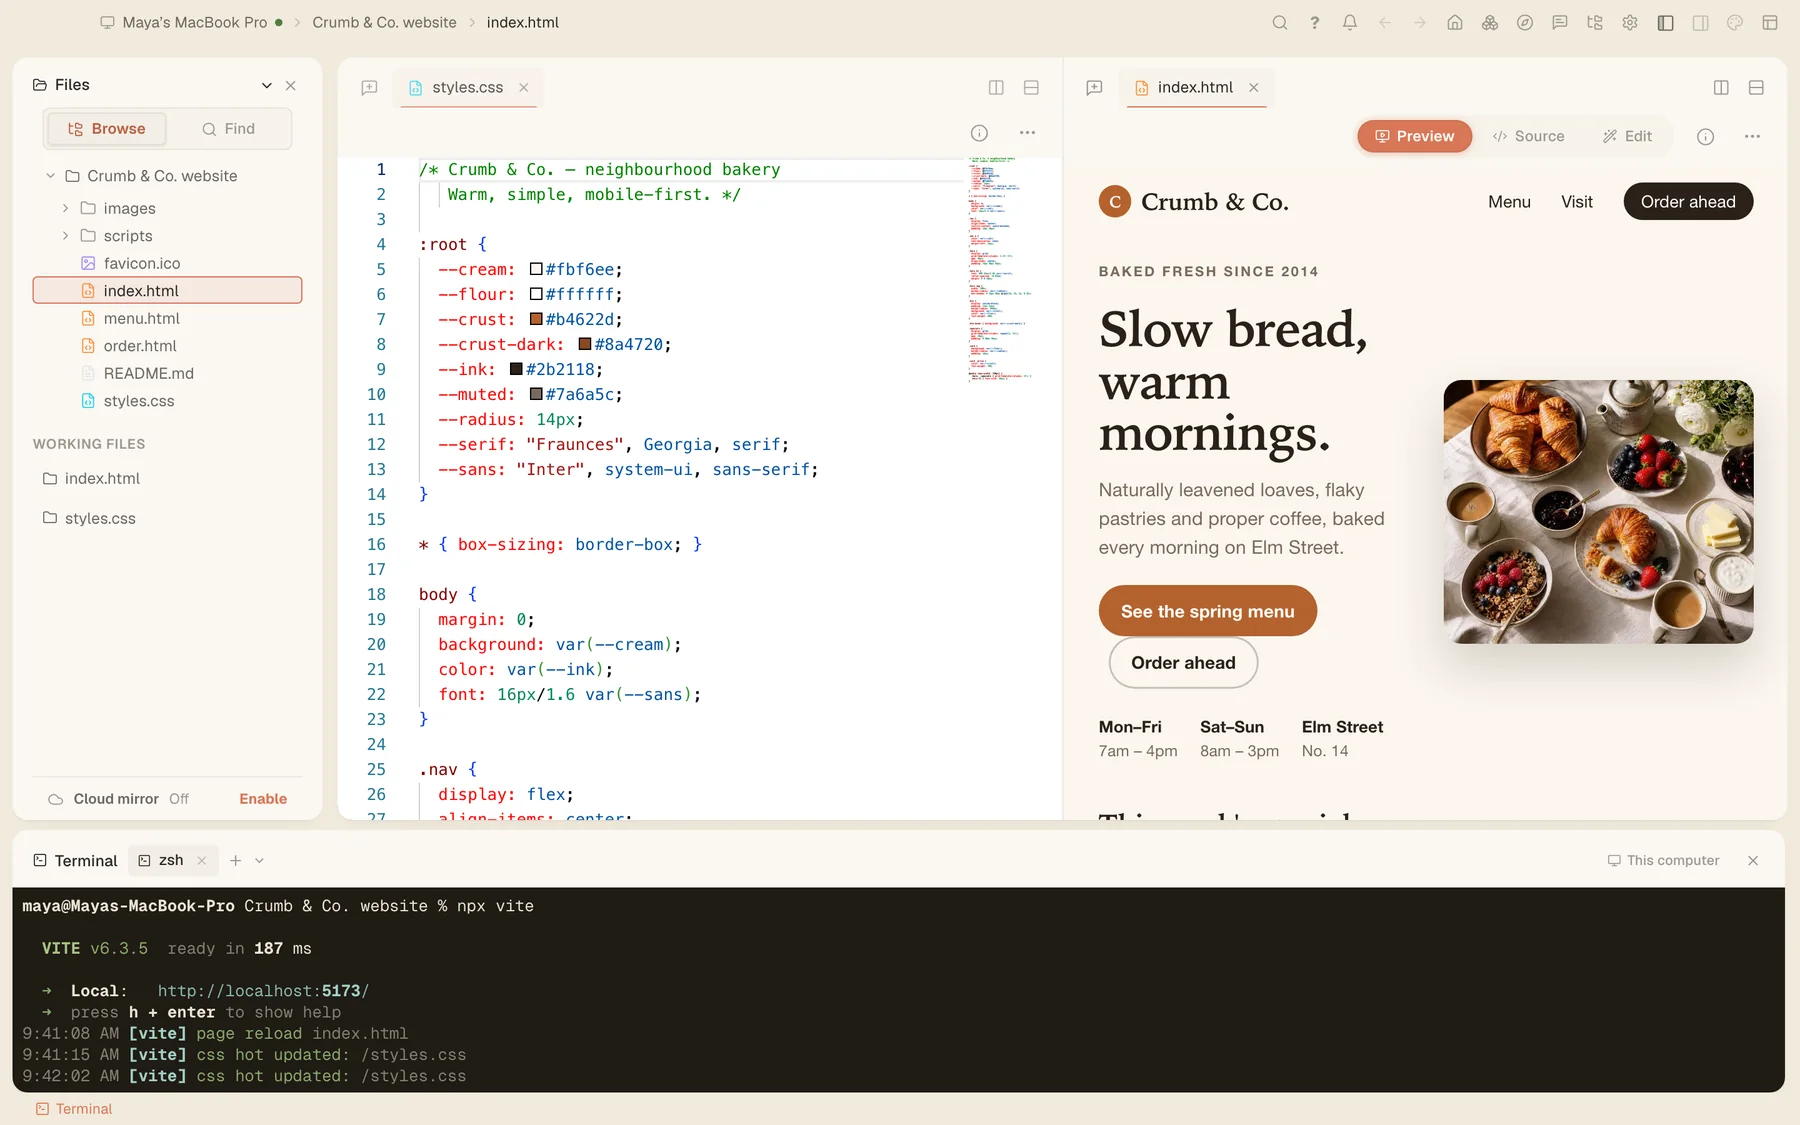Expand the images folder
This screenshot has height=1125, width=1800.
point(65,208)
